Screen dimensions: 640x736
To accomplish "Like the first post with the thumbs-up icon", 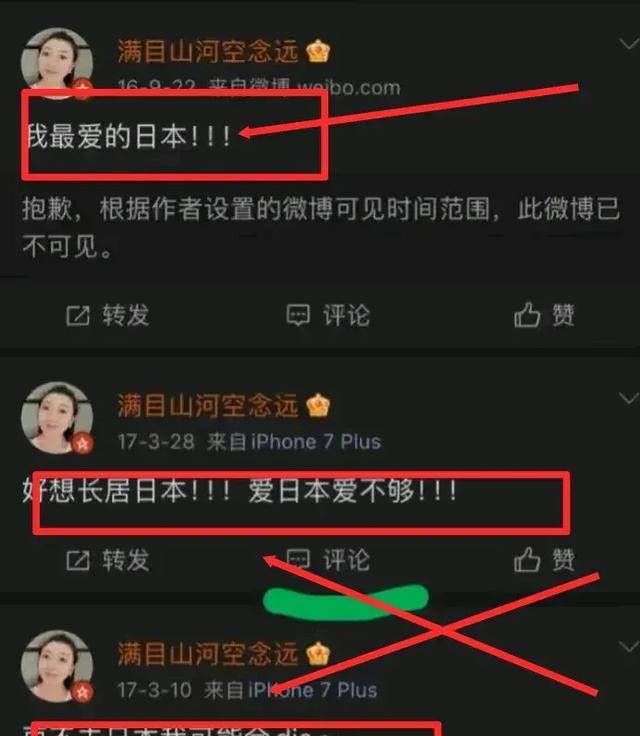I will point(527,314).
